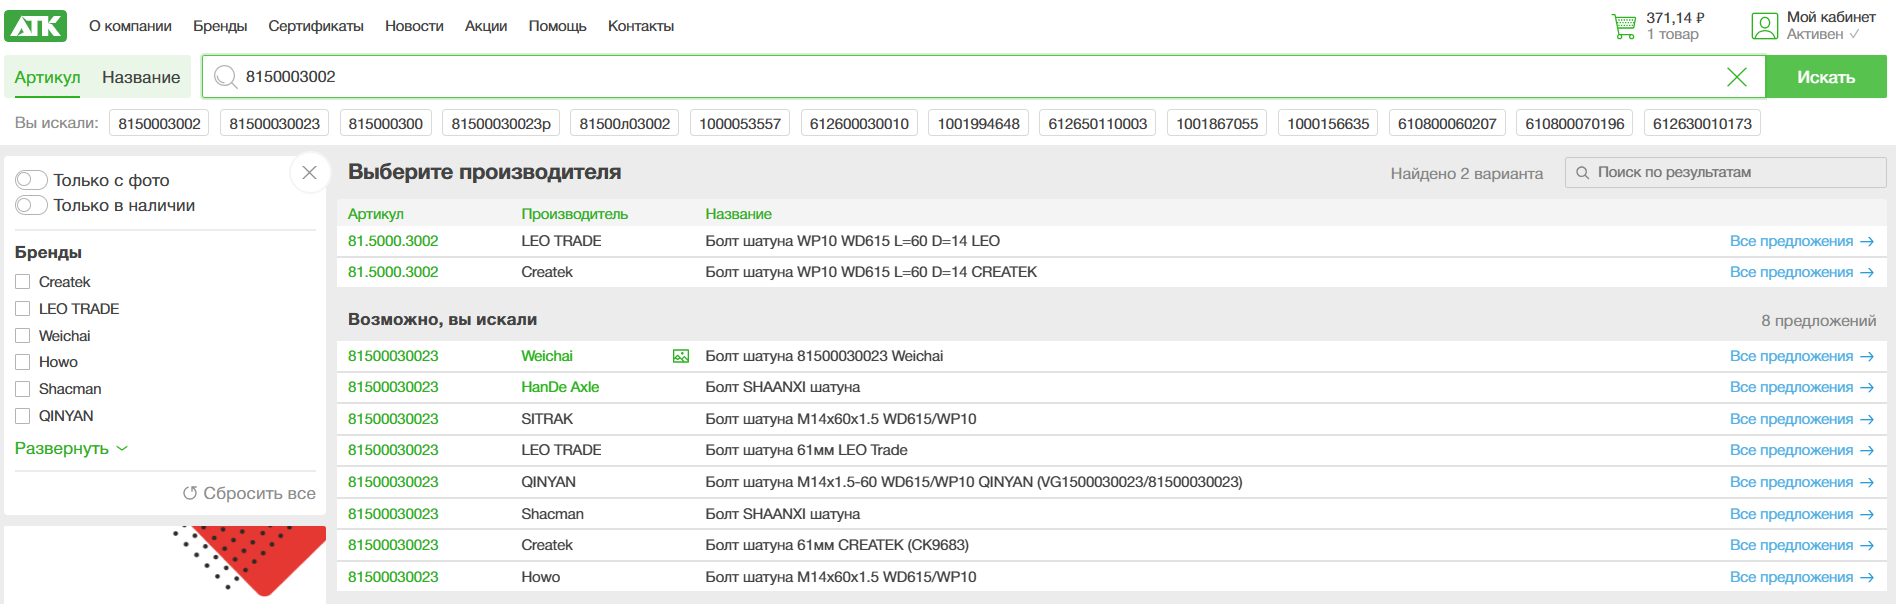
Task: Expand the brands list with Развернуть
Action: point(71,448)
